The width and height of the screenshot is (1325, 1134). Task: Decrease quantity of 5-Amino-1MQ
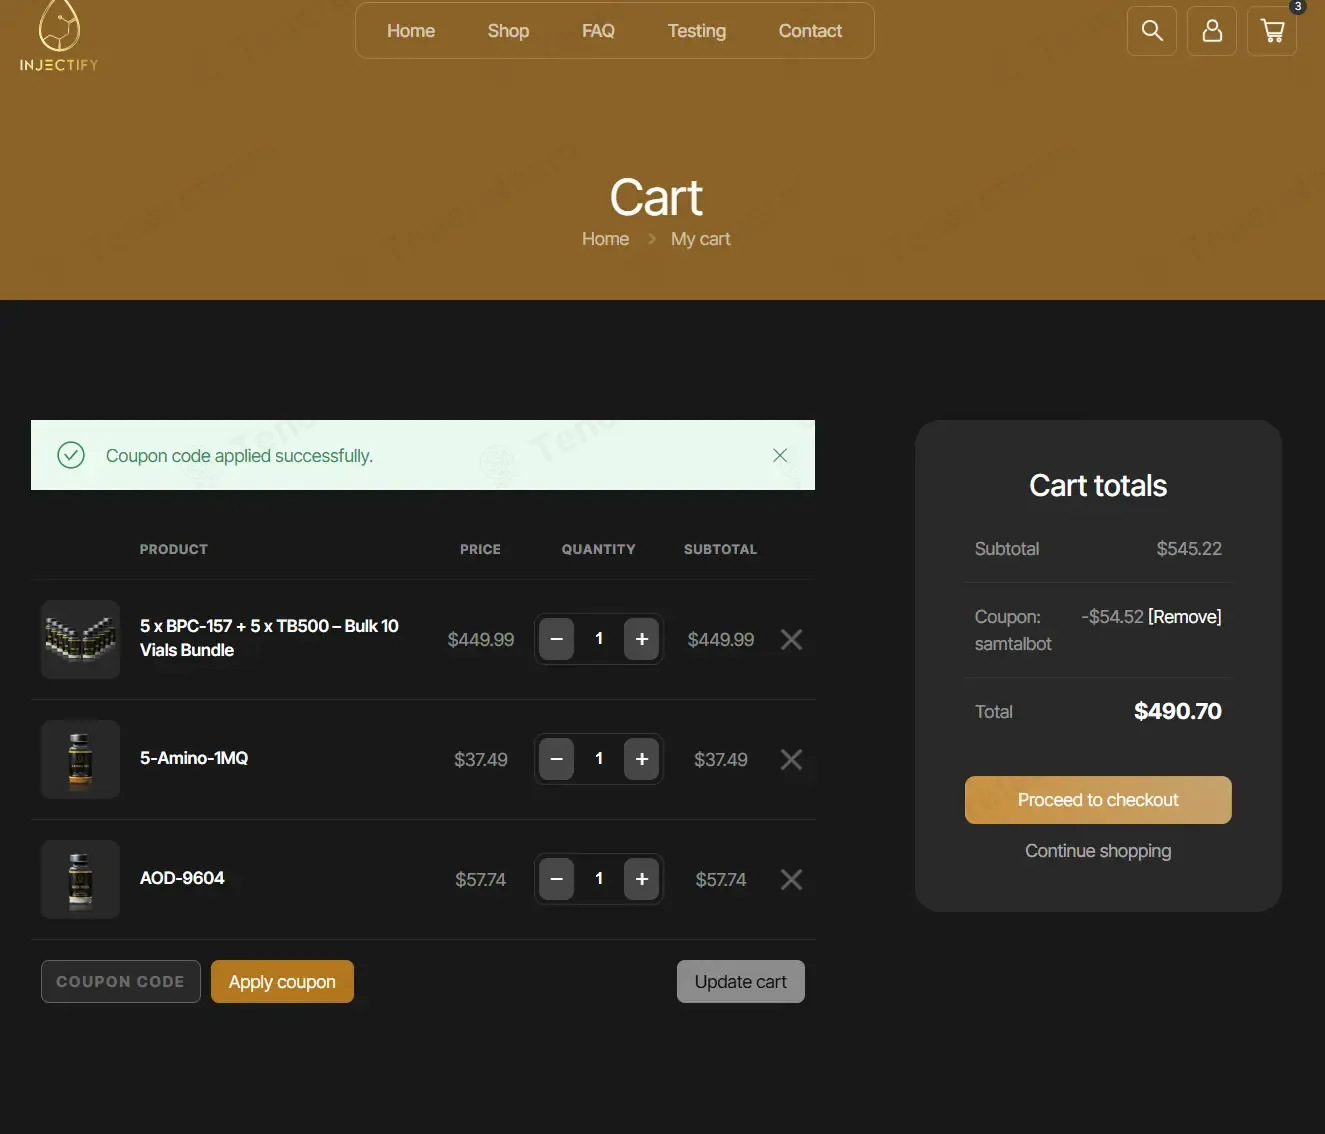[556, 759]
